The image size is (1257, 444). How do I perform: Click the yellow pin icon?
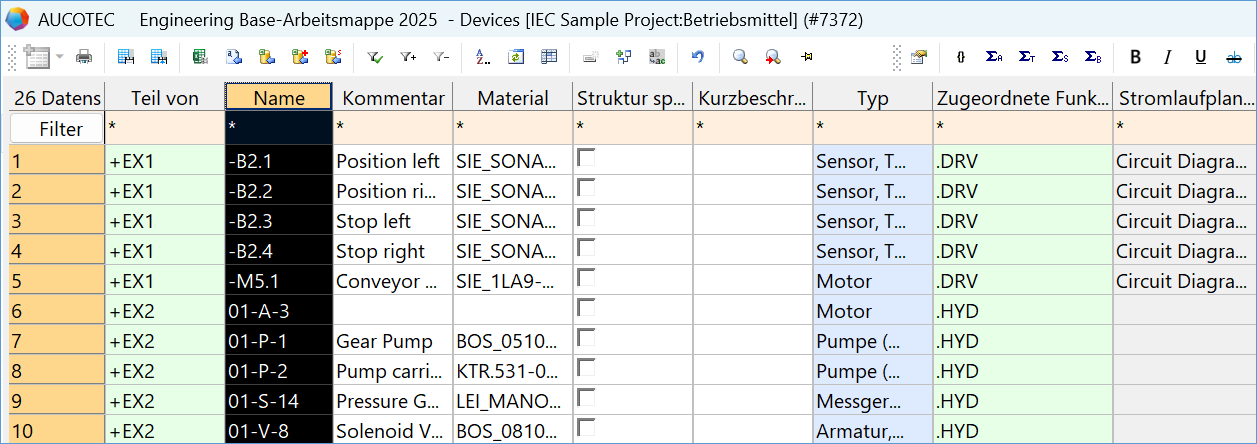807,57
